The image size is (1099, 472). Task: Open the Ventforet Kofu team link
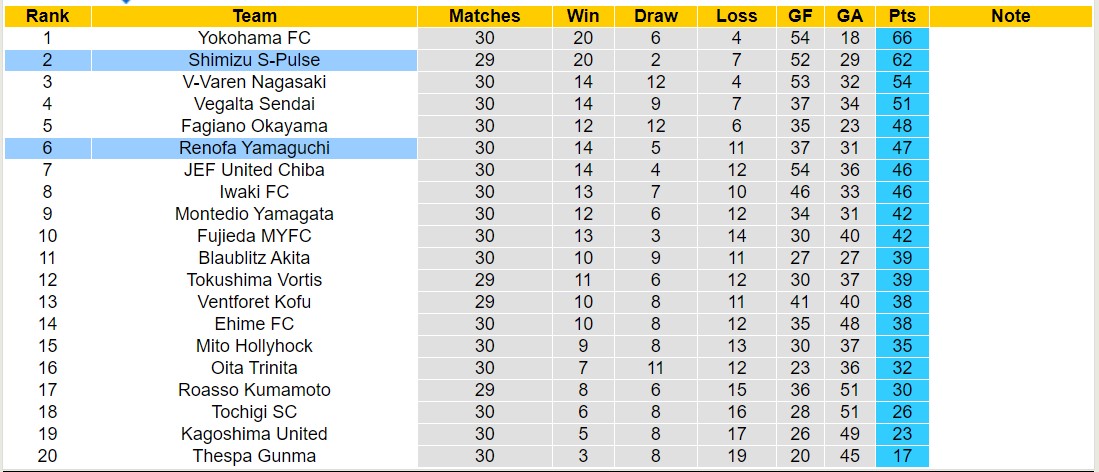[x=254, y=302]
